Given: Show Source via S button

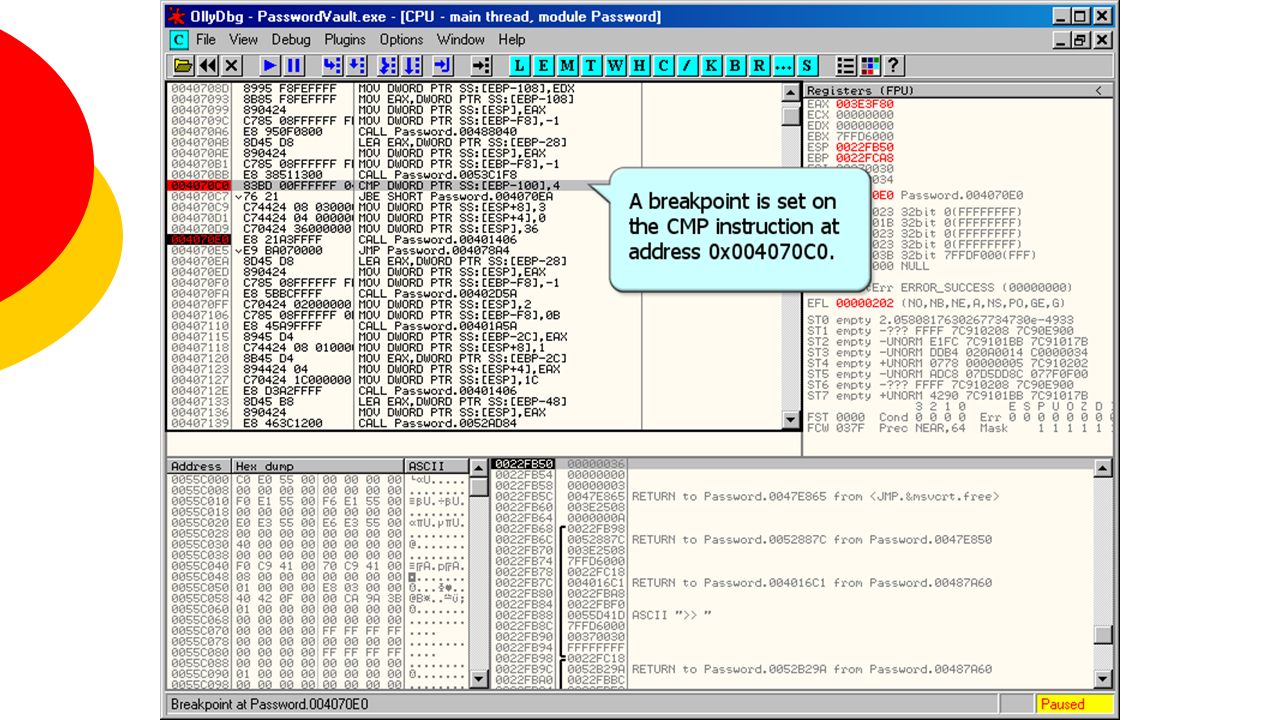Looking at the screenshot, I should pos(807,66).
